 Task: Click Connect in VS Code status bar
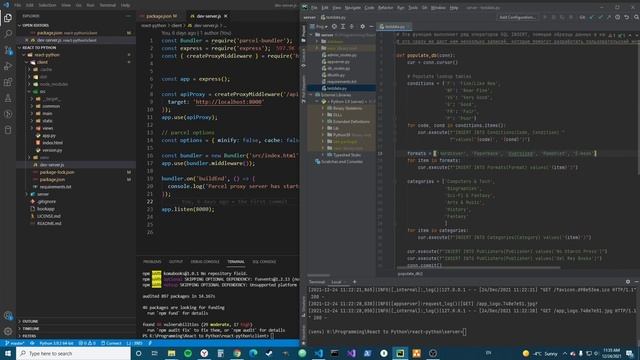[x=111, y=343]
